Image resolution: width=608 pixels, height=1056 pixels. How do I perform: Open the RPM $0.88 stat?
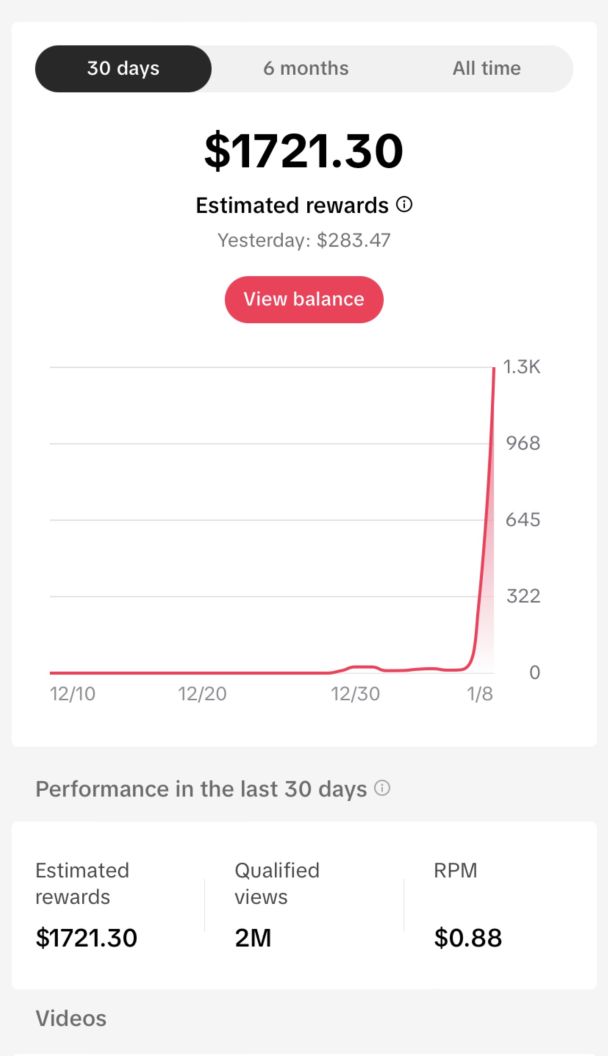[x=468, y=904]
